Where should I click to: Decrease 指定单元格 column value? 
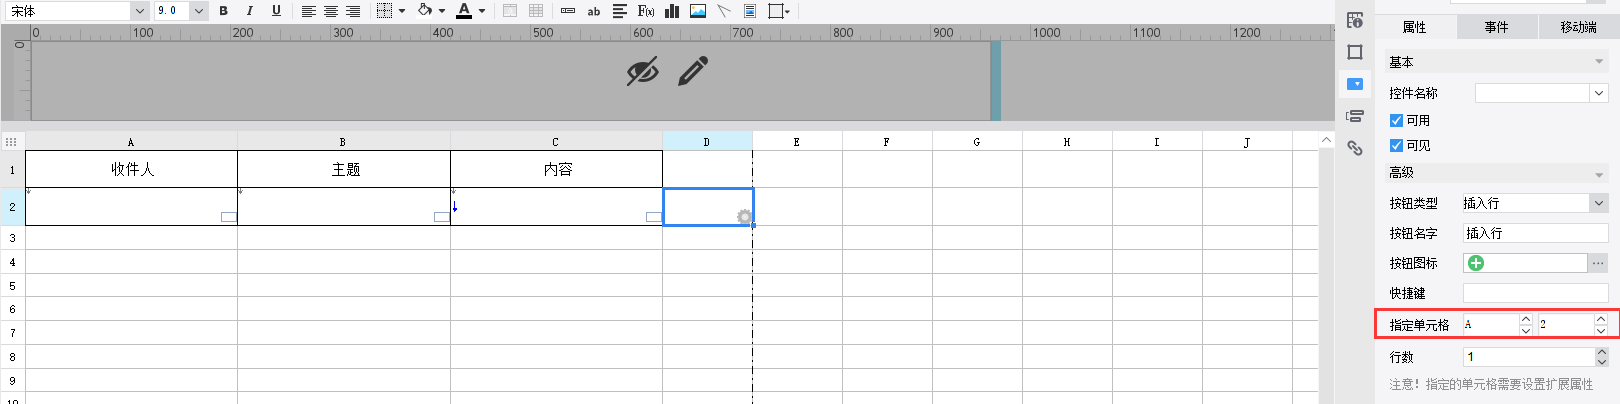click(1526, 330)
